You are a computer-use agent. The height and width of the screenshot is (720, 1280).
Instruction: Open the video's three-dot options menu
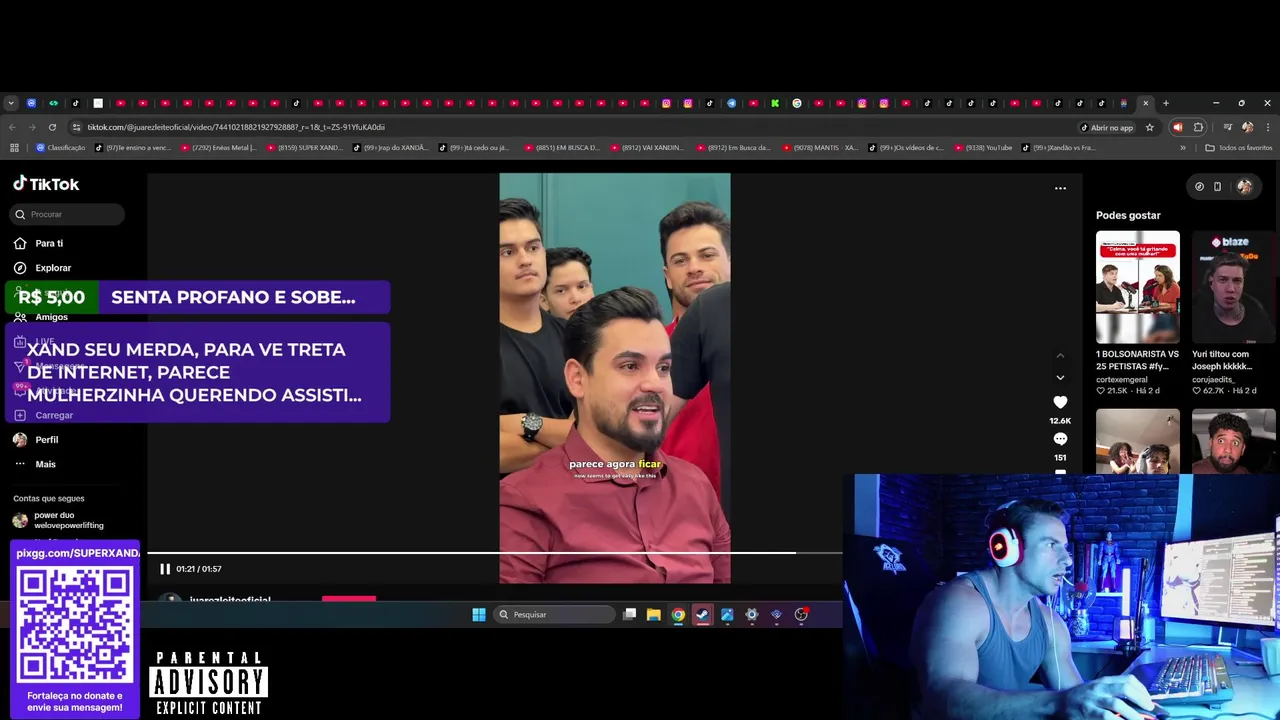1060,188
